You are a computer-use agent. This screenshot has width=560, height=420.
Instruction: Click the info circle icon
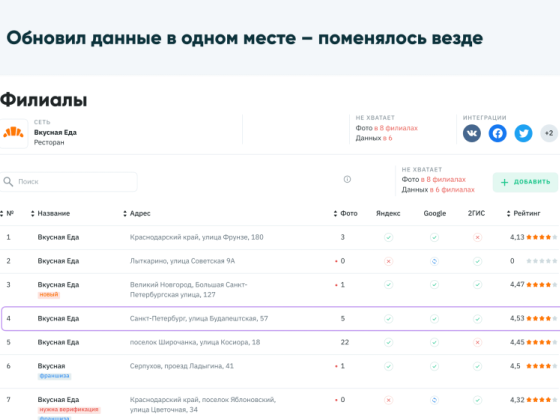347,179
